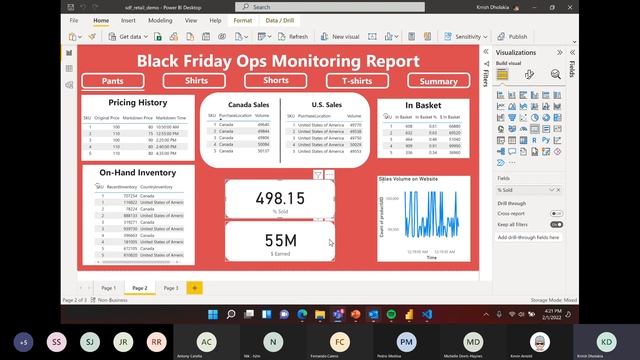Select the Card visual icon
Screen dimensions: 640x360
coord(535,129)
